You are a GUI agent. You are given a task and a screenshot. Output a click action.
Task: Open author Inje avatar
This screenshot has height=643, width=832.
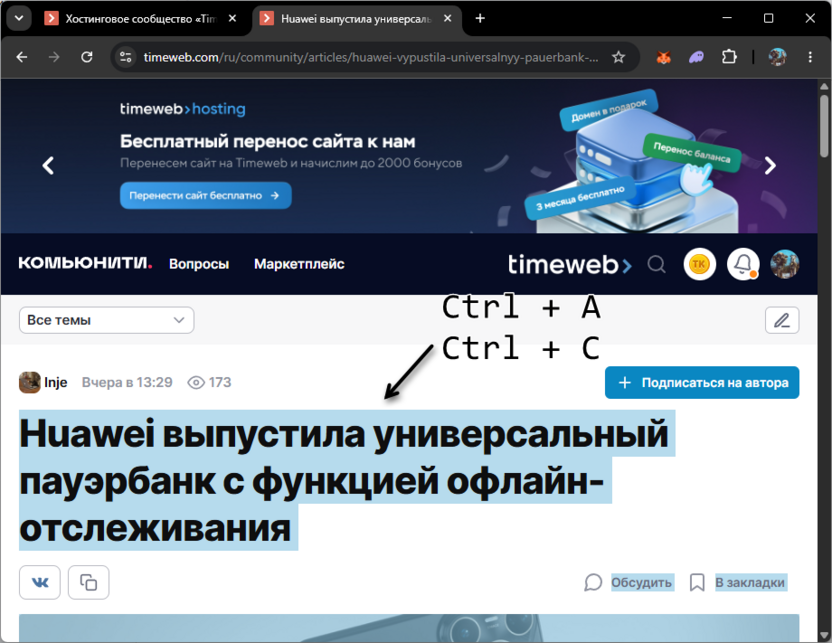[29, 382]
